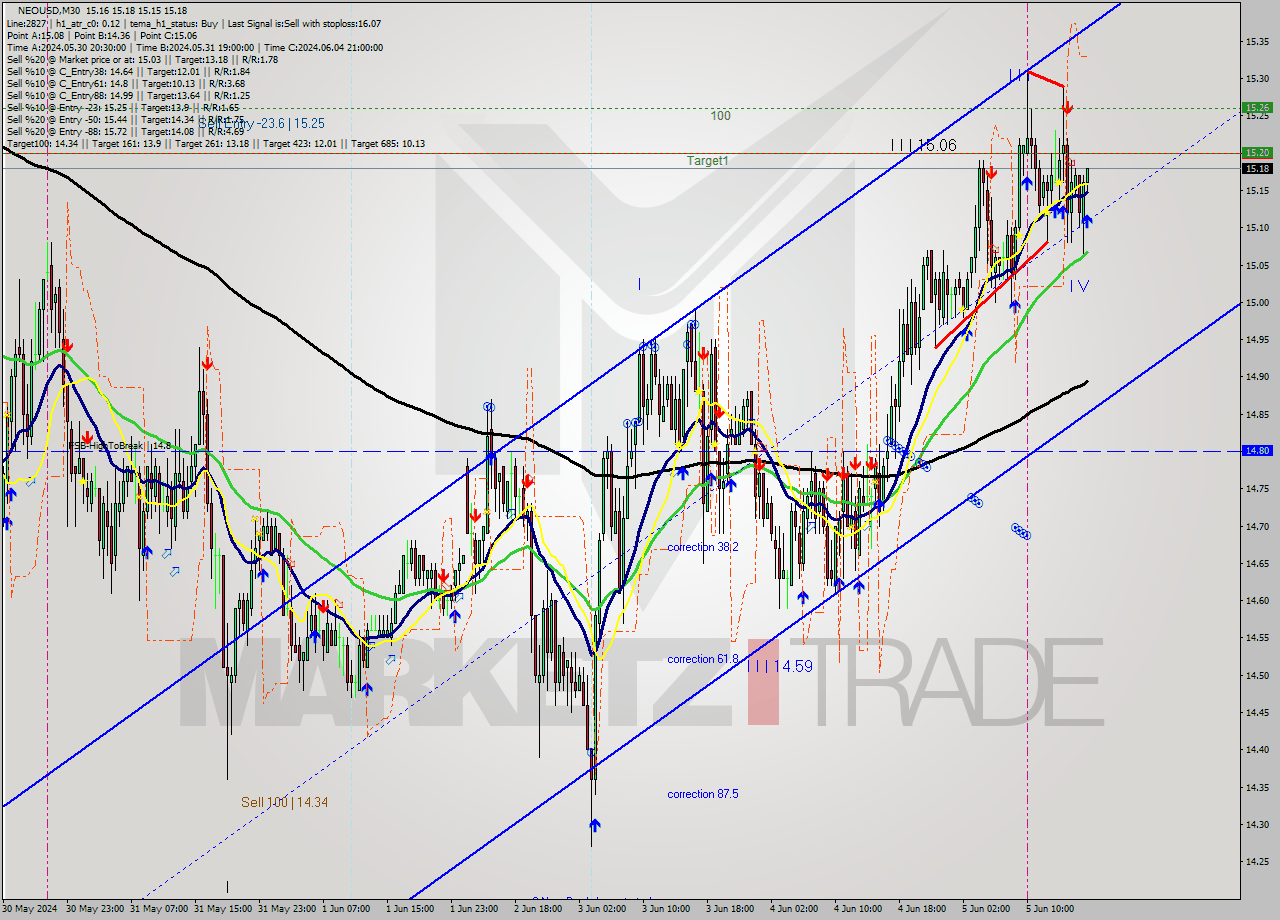The image size is (1280, 920).
Task: Click the 14.50 price axis label
Action: tap(1257, 675)
